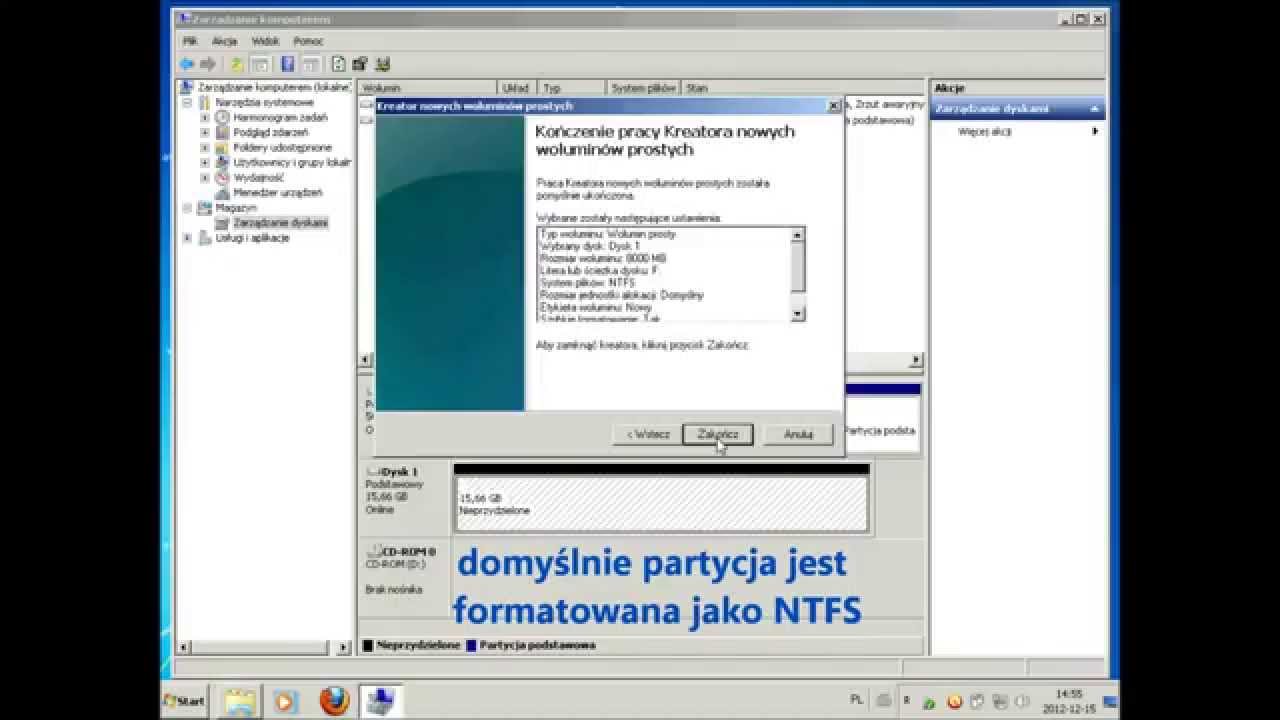Screen dimensions: 1280x720
Task: Open the Więcej akcji submenu arrow
Action: click(x=1095, y=131)
